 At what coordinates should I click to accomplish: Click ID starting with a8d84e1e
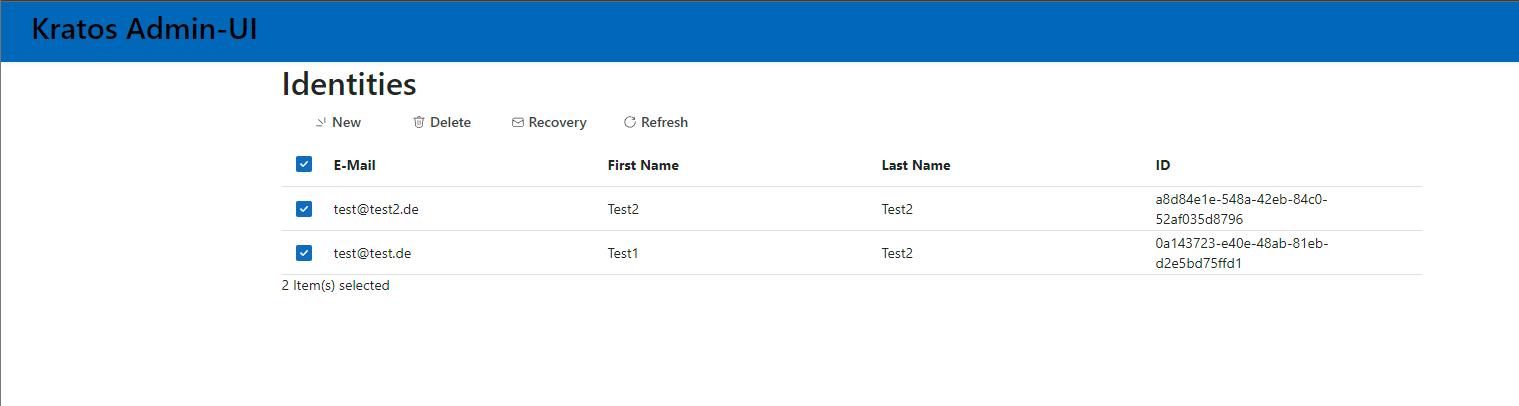coord(1241,209)
